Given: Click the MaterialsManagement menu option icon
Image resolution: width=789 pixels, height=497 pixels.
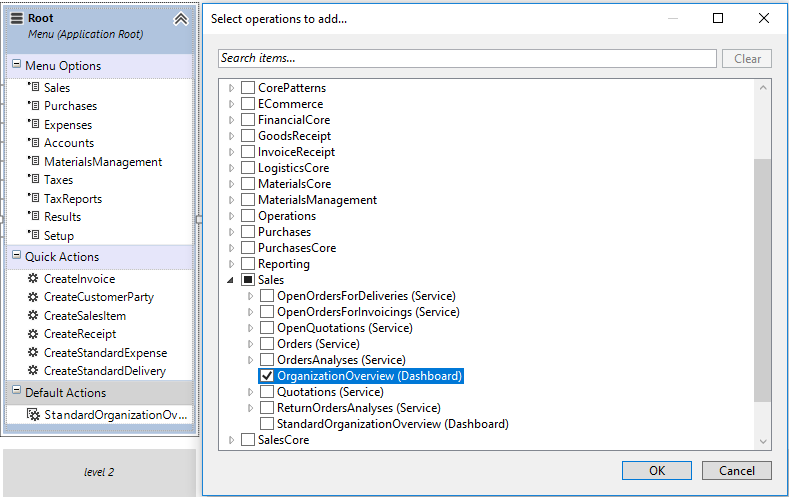Looking at the screenshot, I should point(34,161).
